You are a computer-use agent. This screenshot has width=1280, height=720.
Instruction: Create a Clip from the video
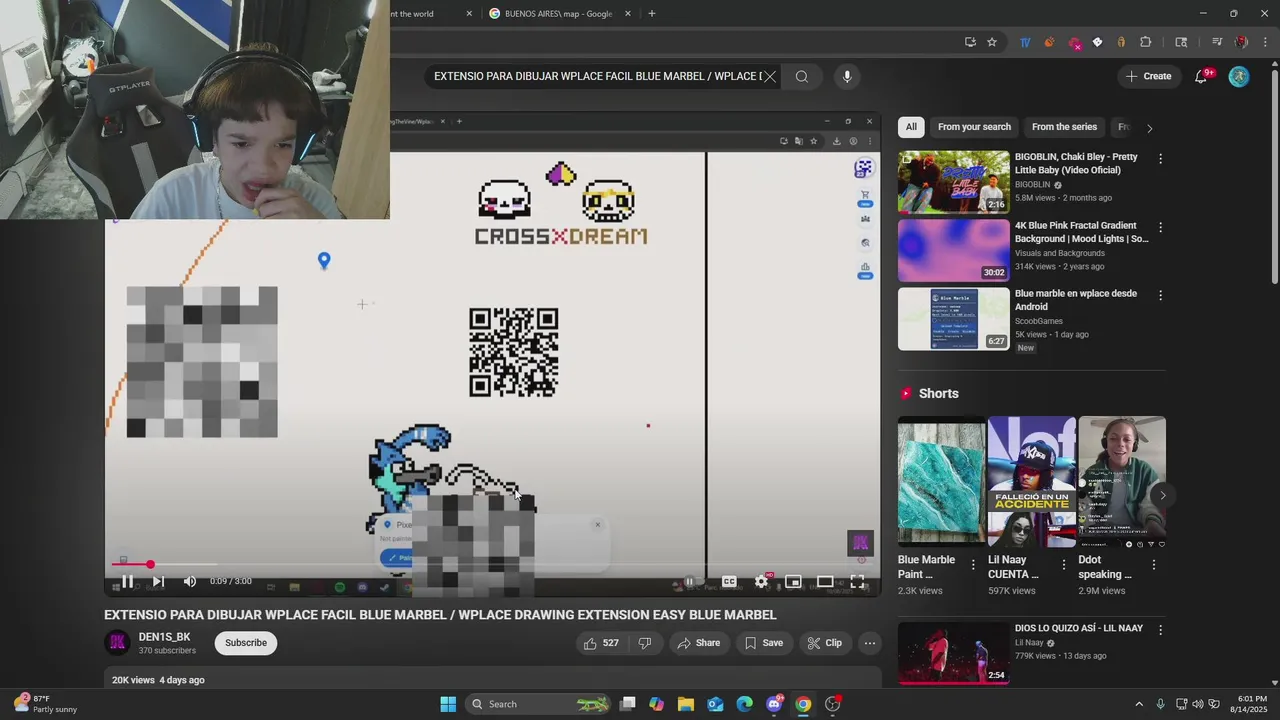825,643
